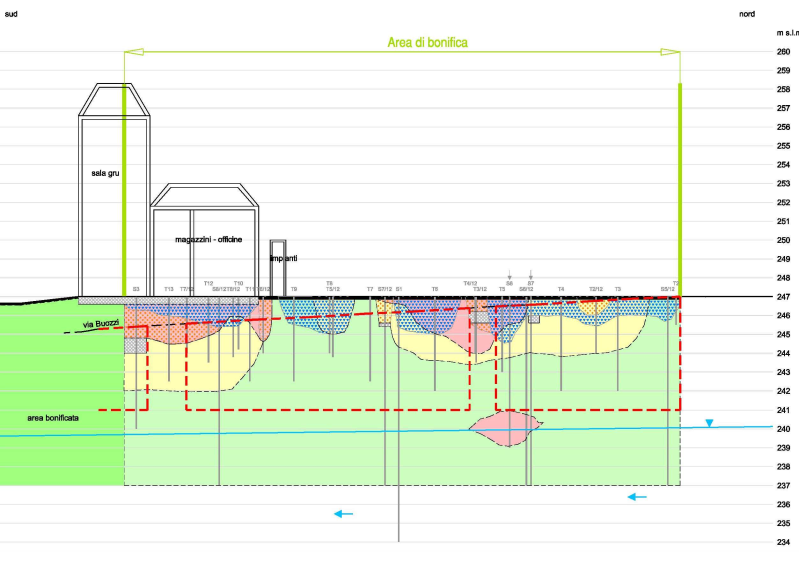Click the blue water table triangle marker
Image resolution: width=799 pixels, height=572 pixels.
pyautogui.click(x=709, y=423)
